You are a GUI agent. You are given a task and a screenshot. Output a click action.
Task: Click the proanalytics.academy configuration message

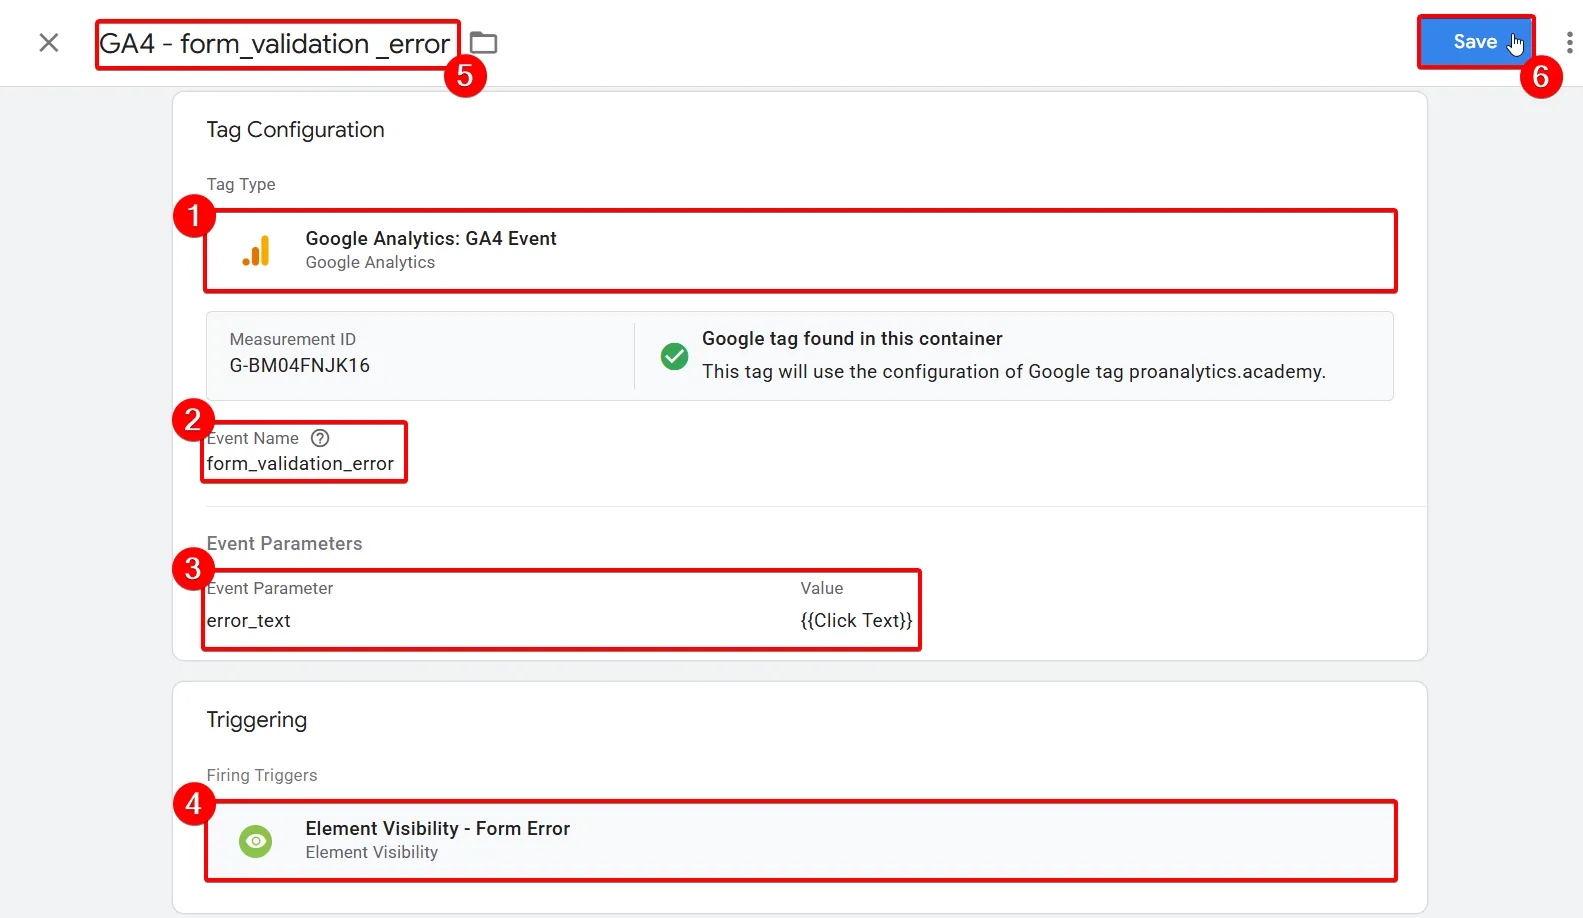click(1014, 372)
